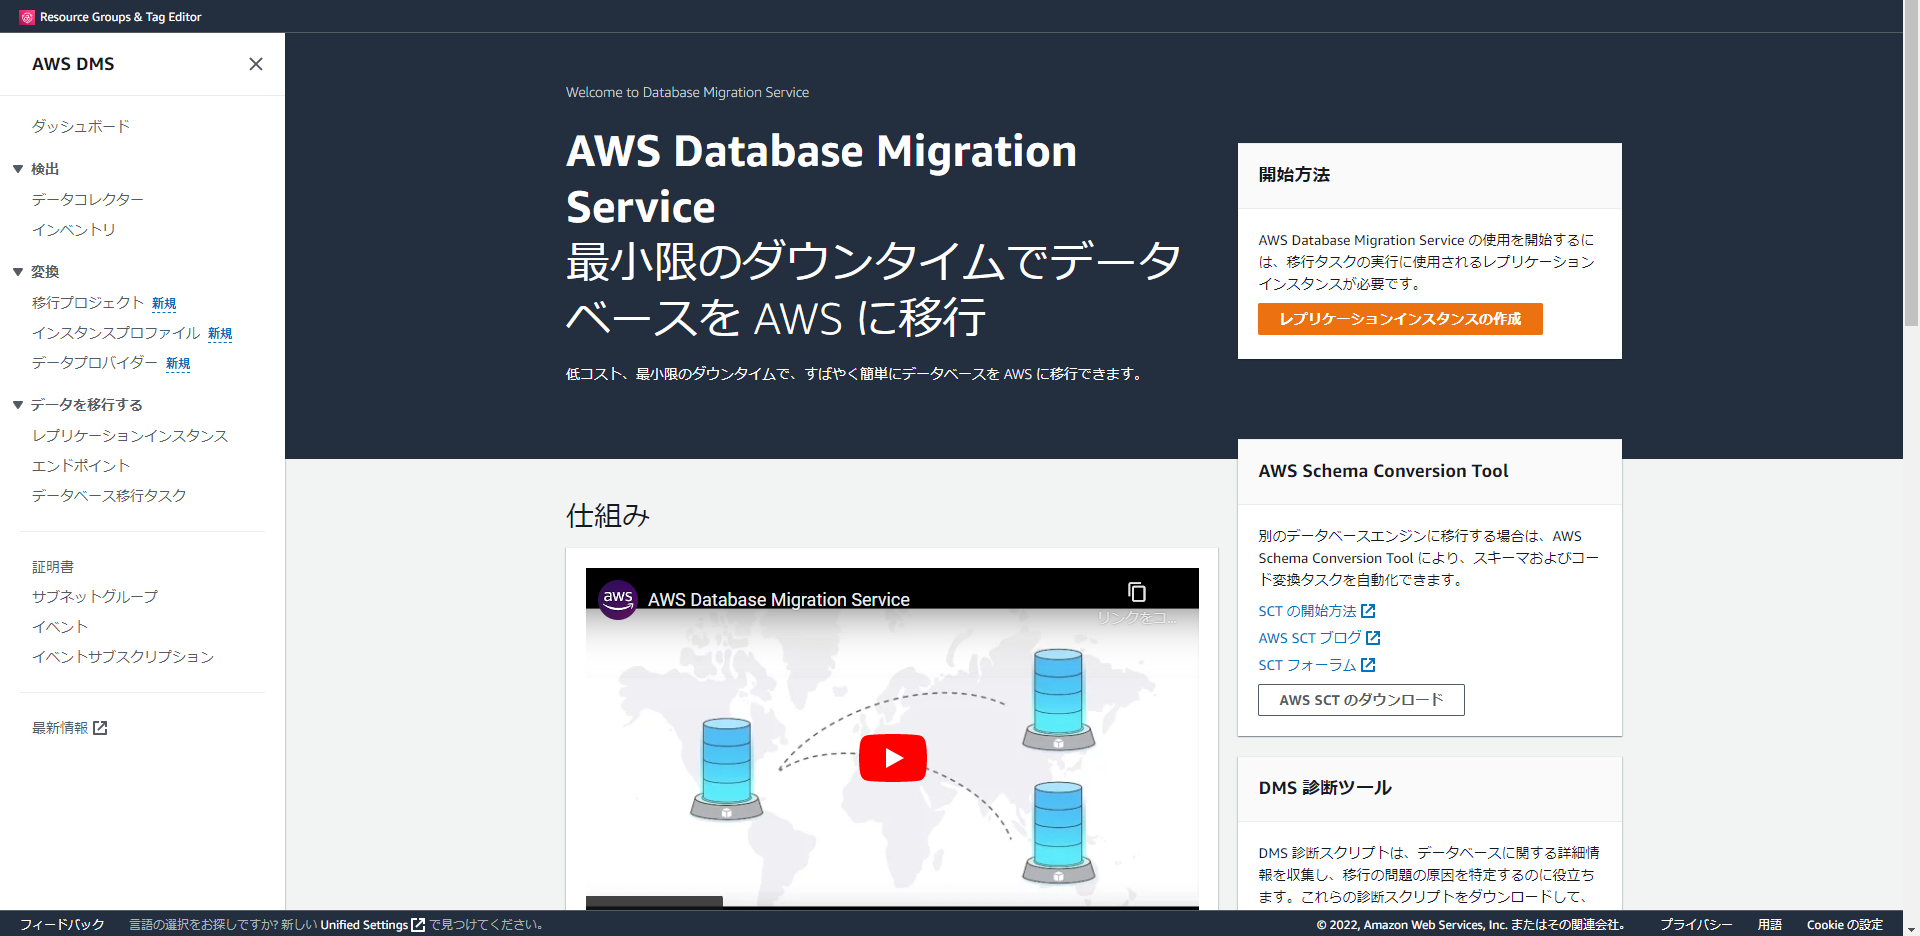Open Cookie の設定 footer link
The image size is (1920, 936).
[x=1844, y=925]
